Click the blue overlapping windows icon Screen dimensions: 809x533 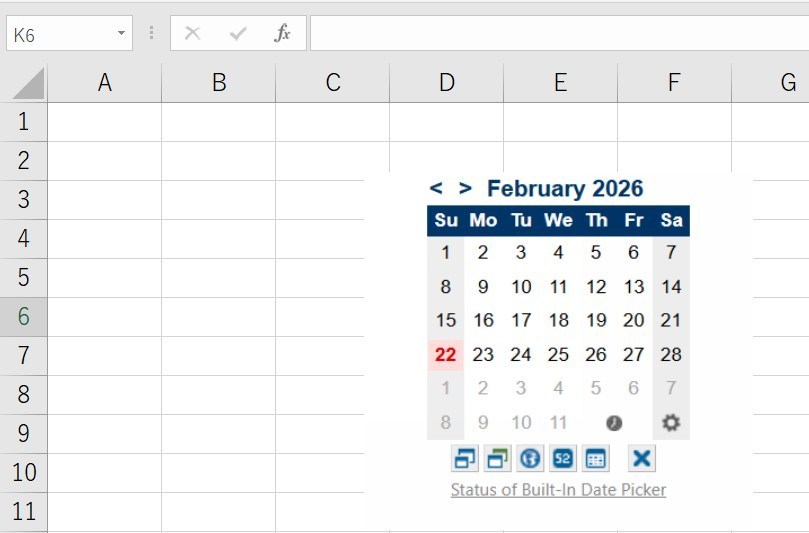[464, 459]
